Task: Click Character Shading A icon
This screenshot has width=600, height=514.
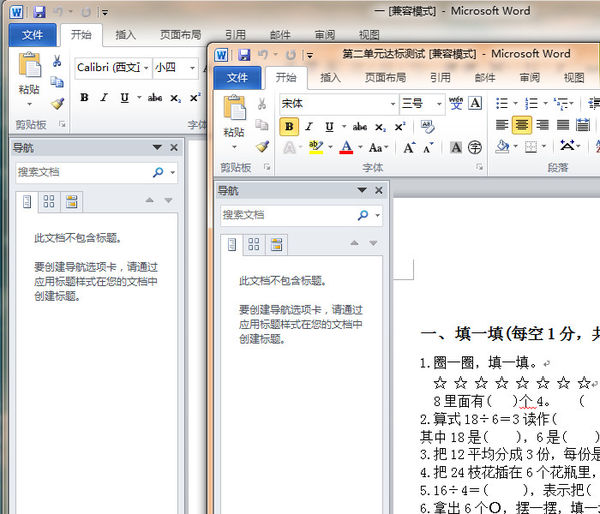Action: [x=455, y=148]
